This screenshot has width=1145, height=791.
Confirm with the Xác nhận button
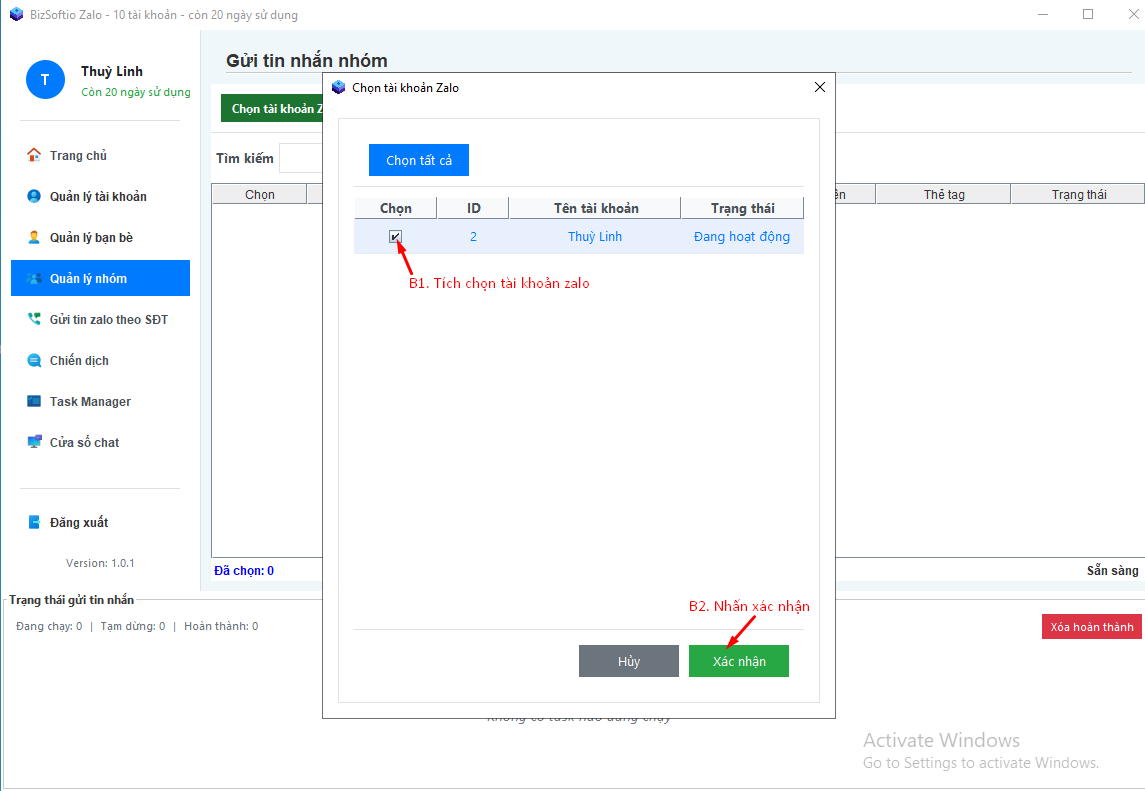738,661
